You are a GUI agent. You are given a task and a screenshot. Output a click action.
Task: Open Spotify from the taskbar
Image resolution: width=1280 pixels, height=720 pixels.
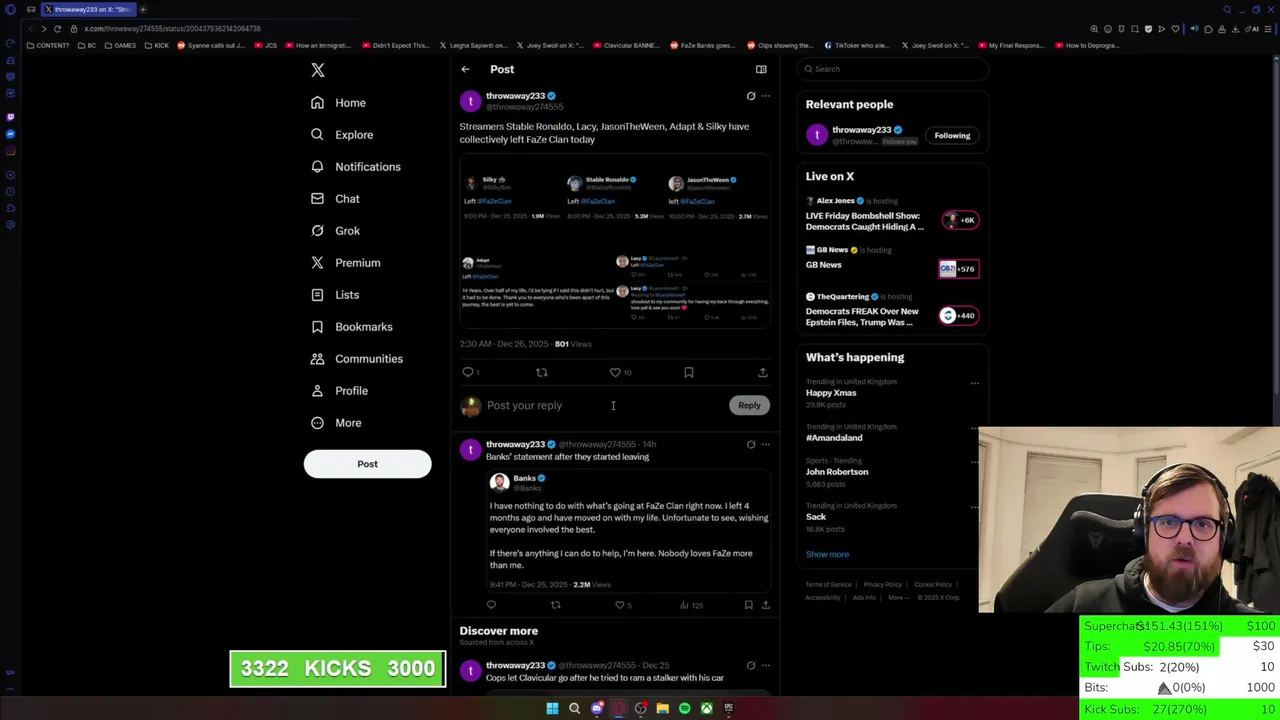pyautogui.click(x=684, y=709)
